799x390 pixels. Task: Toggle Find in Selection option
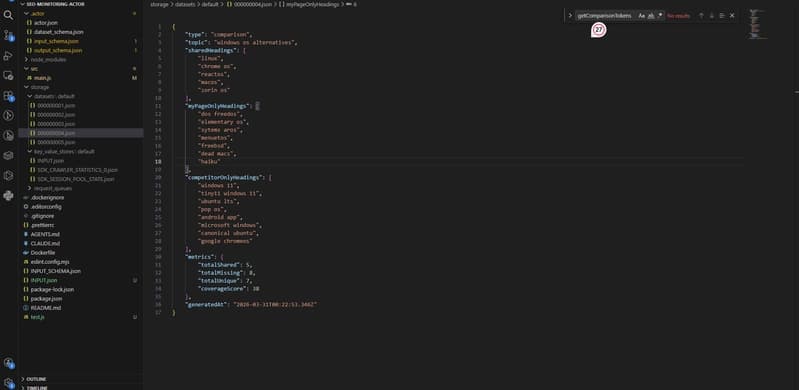pos(722,16)
